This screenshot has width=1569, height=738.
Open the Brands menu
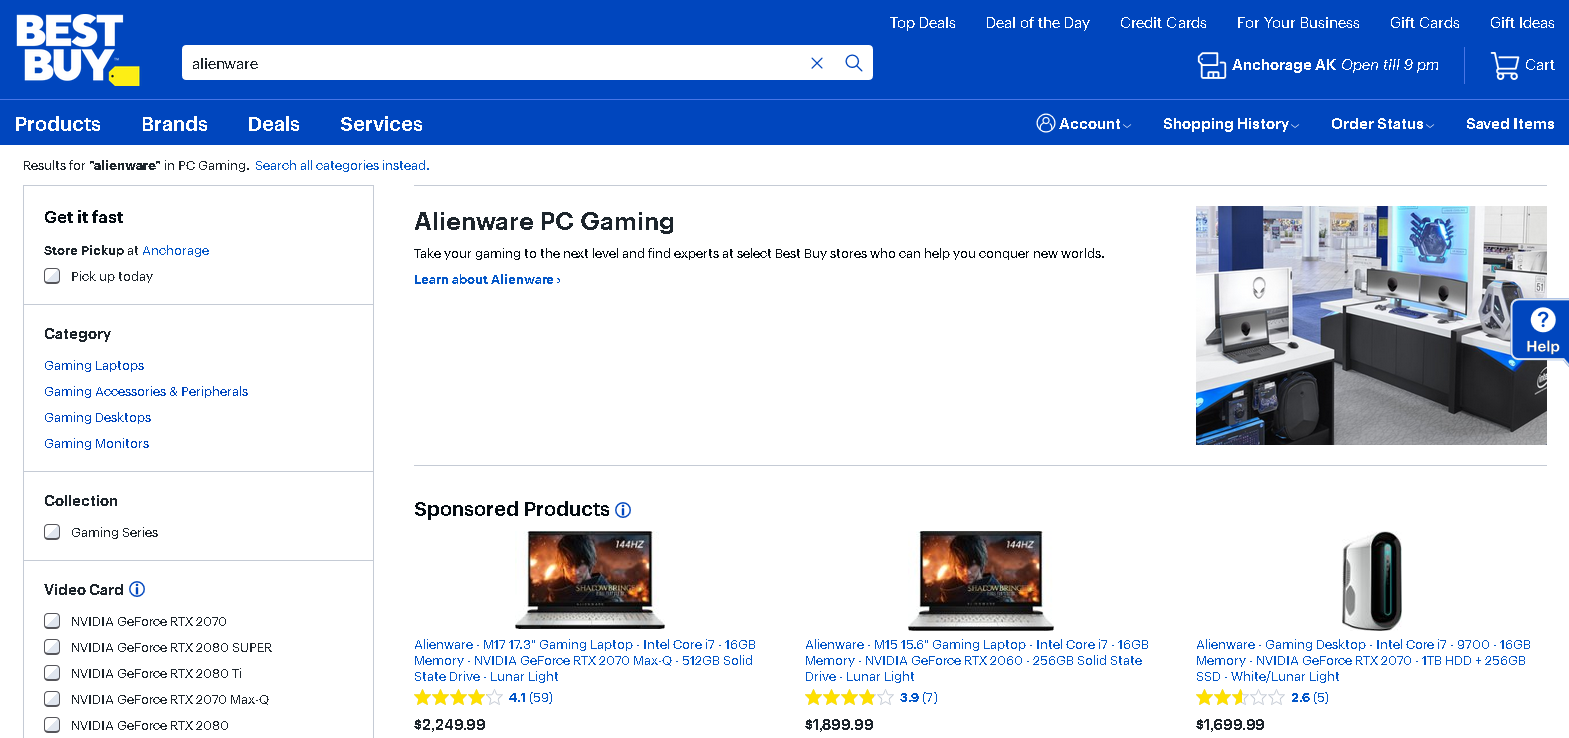click(x=175, y=124)
